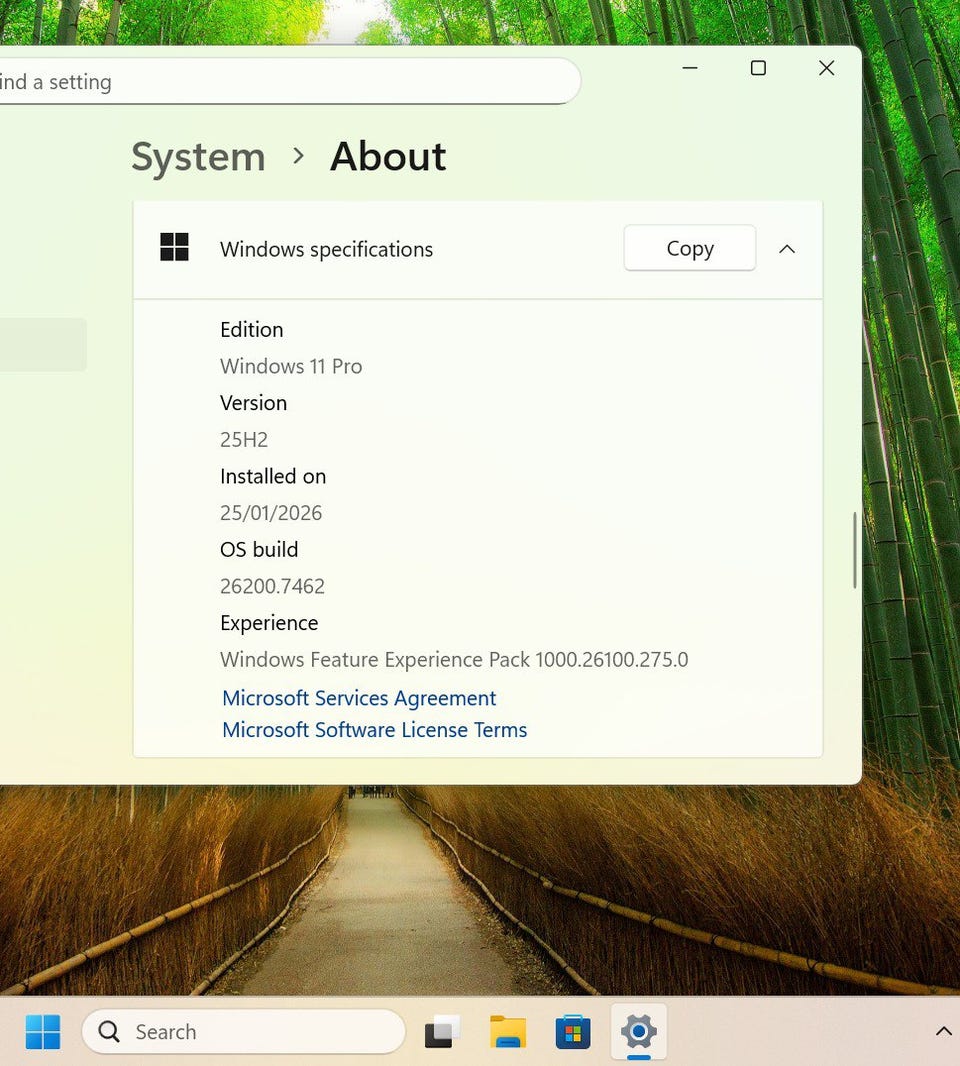Show hidden icons in the system tray

(942, 1031)
